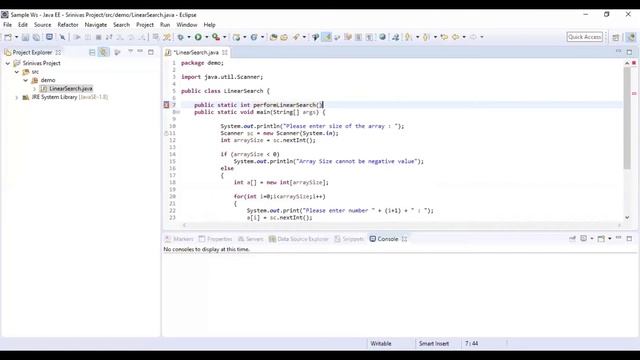This screenshot has width=640, height=360.
Task: Open the Debug button dropdown arrow
Action: coord(189,37)
